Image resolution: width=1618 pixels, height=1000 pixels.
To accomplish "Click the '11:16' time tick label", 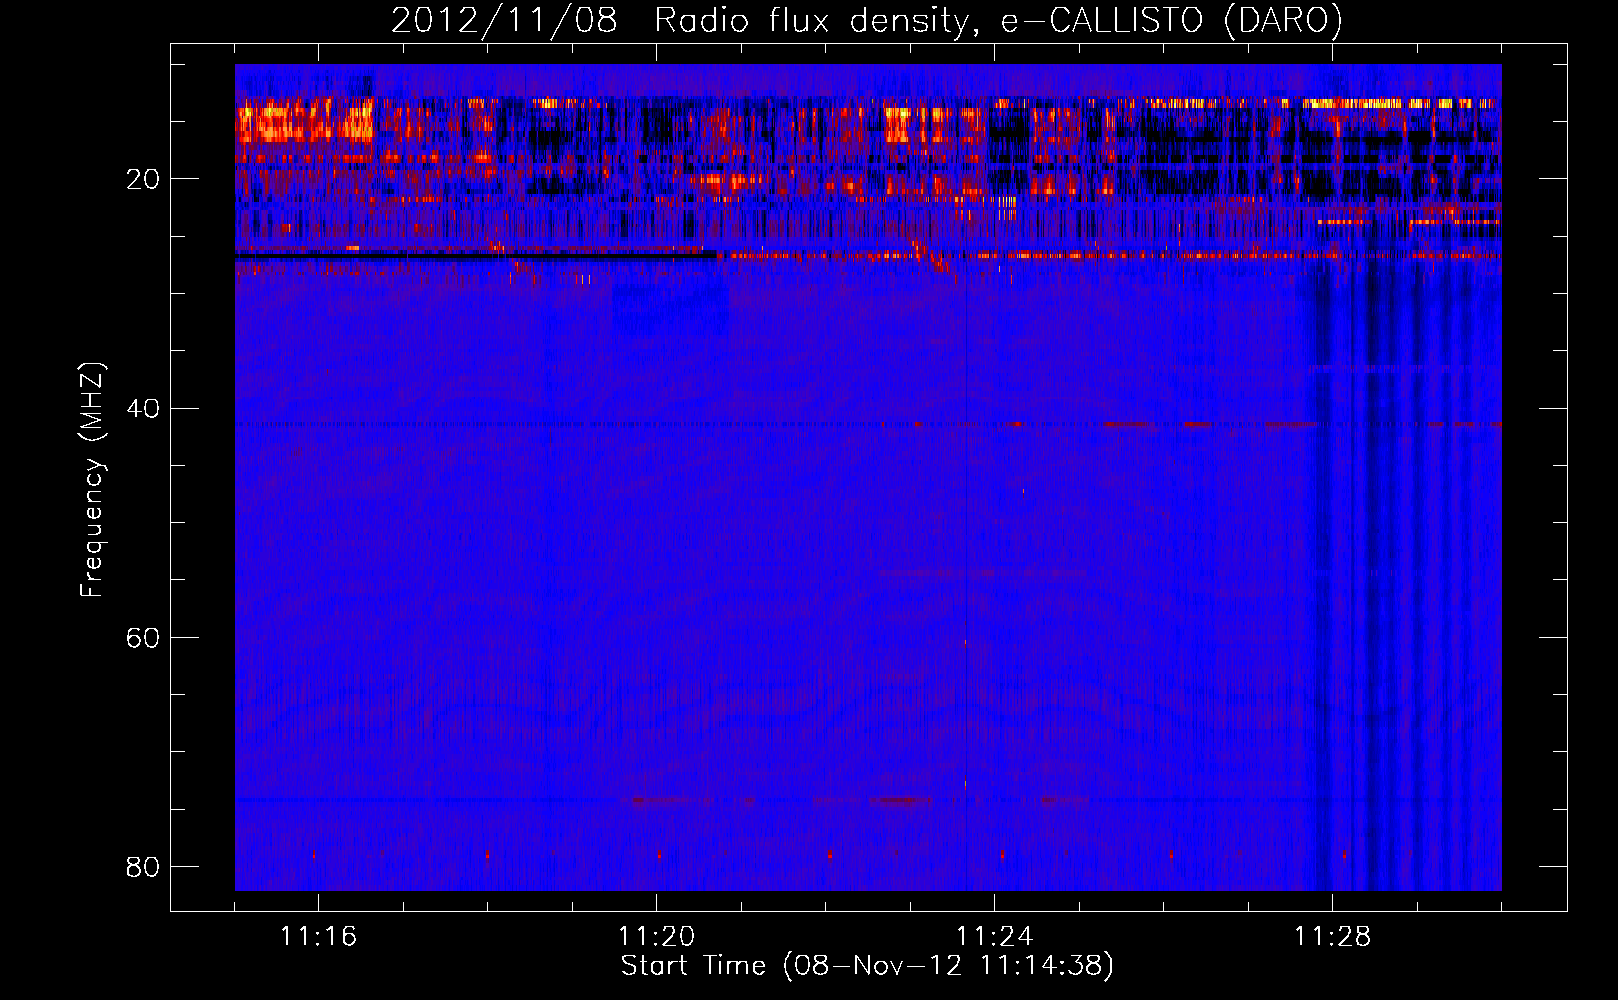I will (318, 937).
